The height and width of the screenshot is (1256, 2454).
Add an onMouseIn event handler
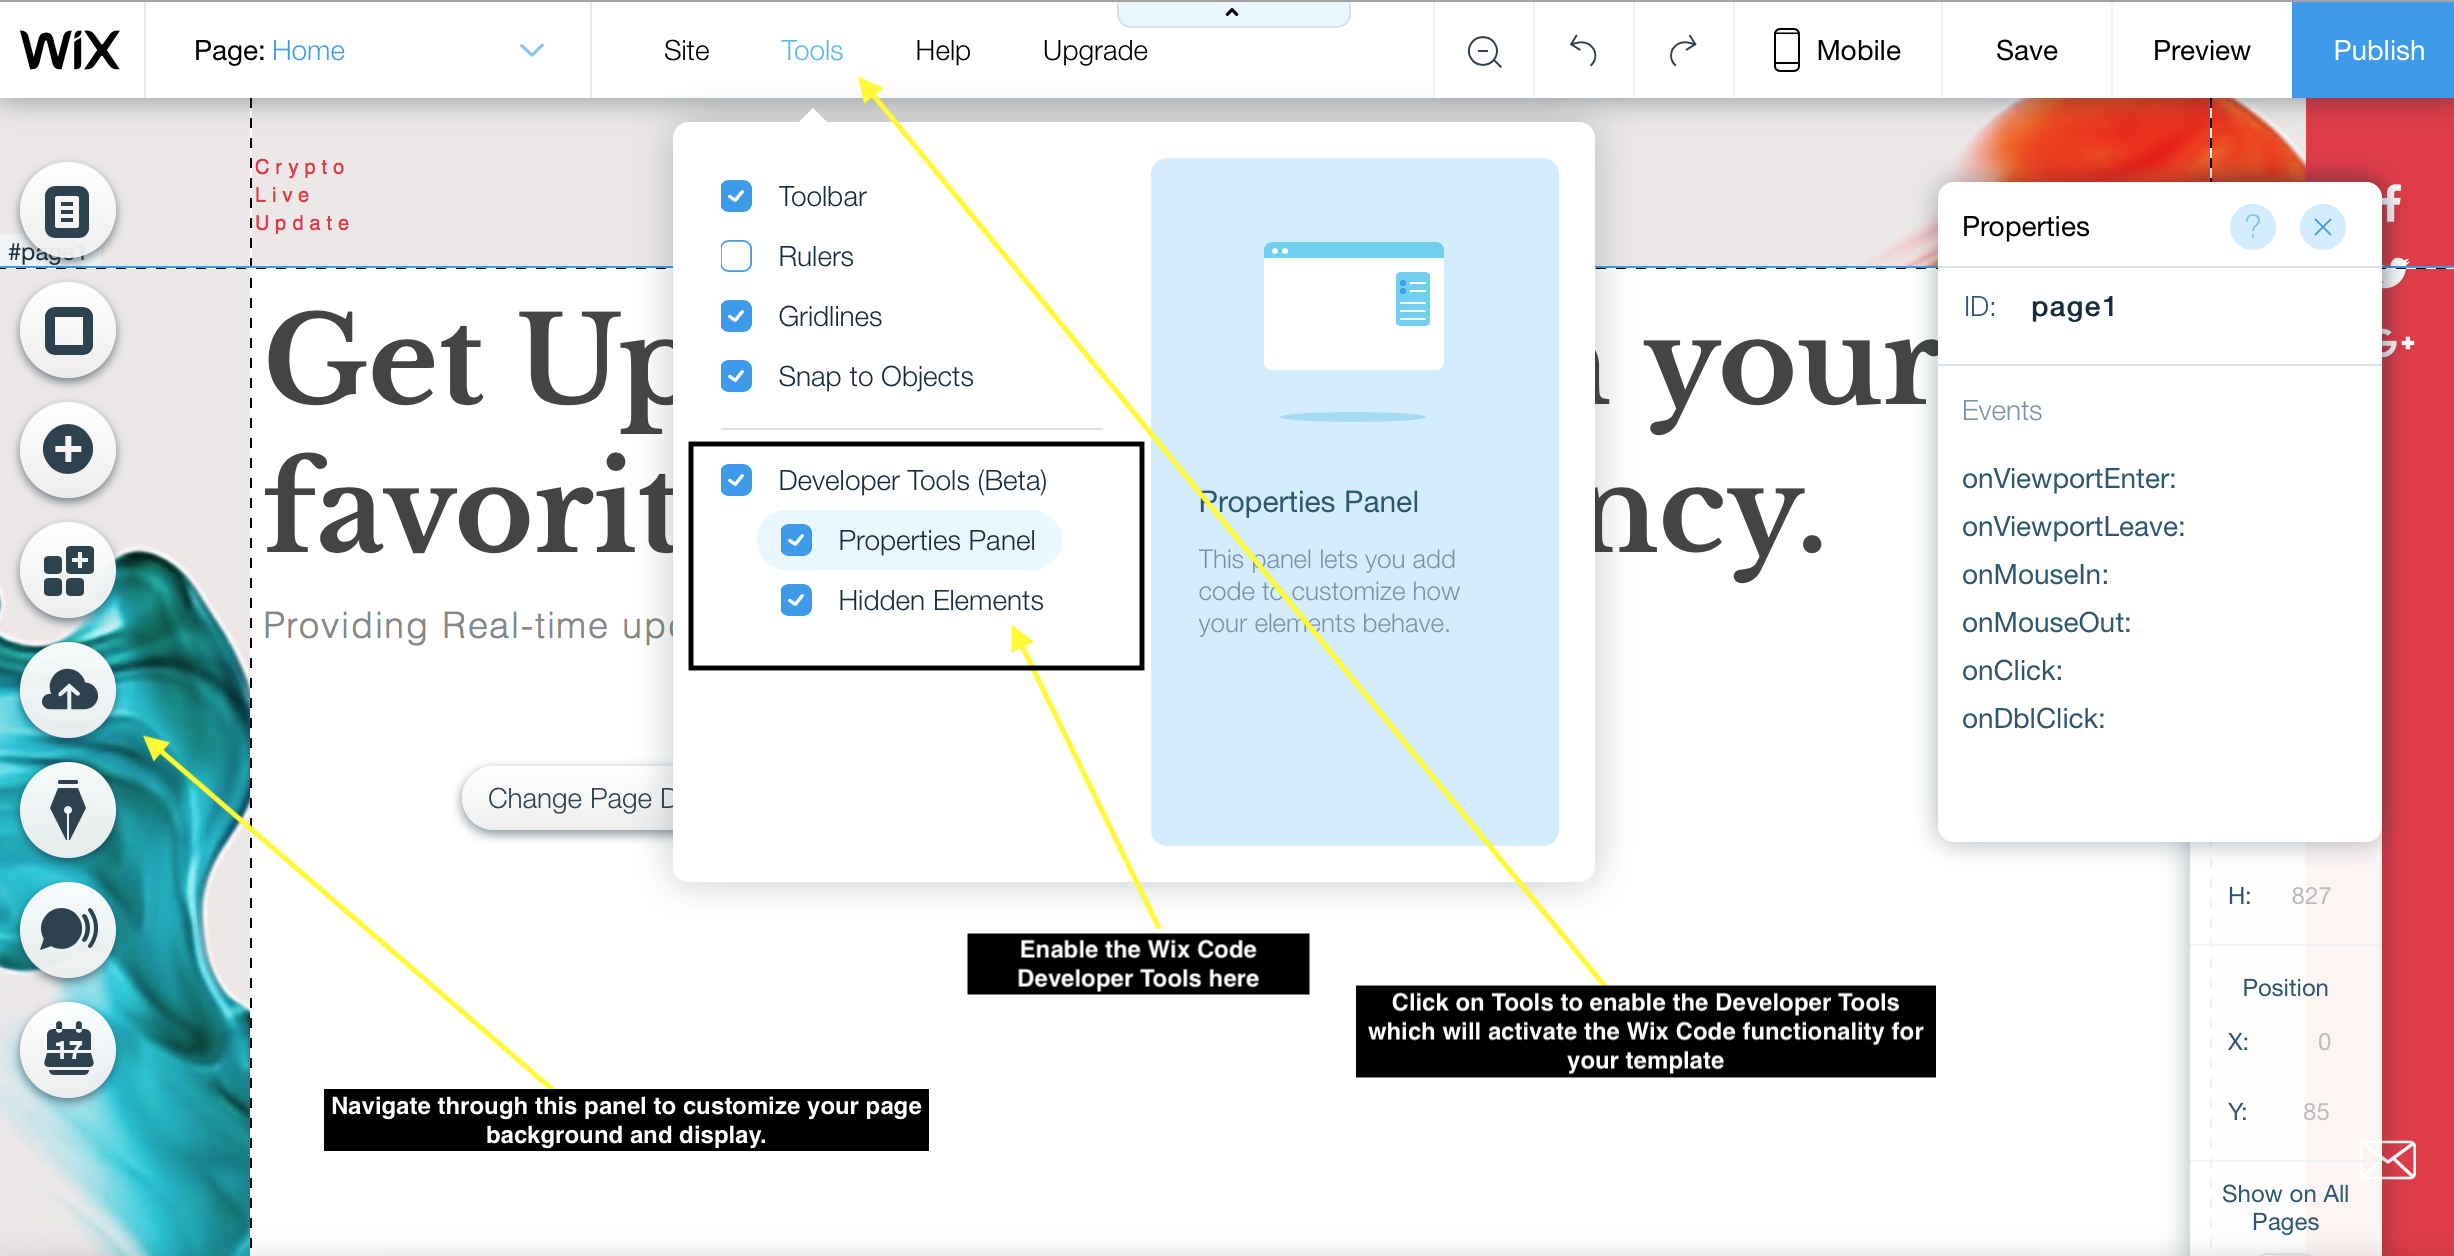tap(2035, 574)
